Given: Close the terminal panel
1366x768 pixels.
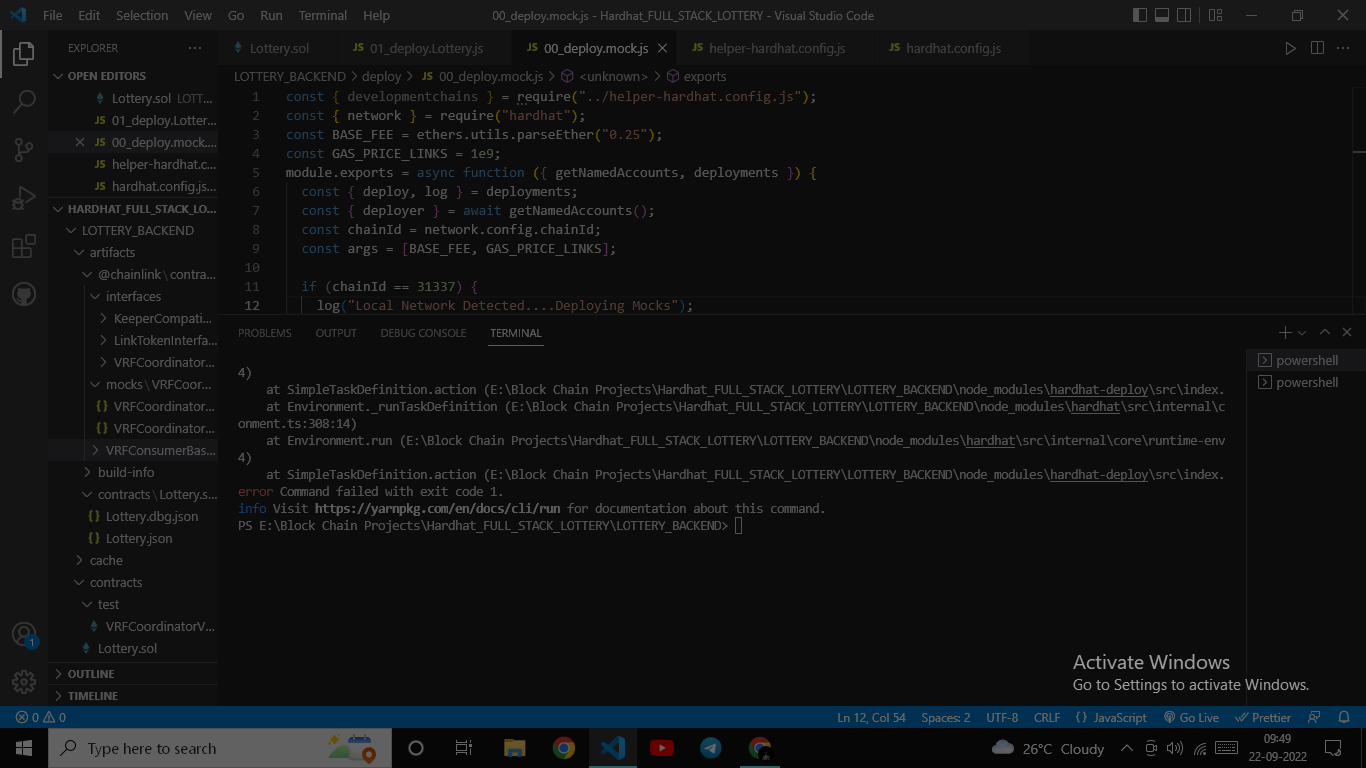Looking at the screenshot, I should tap(1347, 333).
